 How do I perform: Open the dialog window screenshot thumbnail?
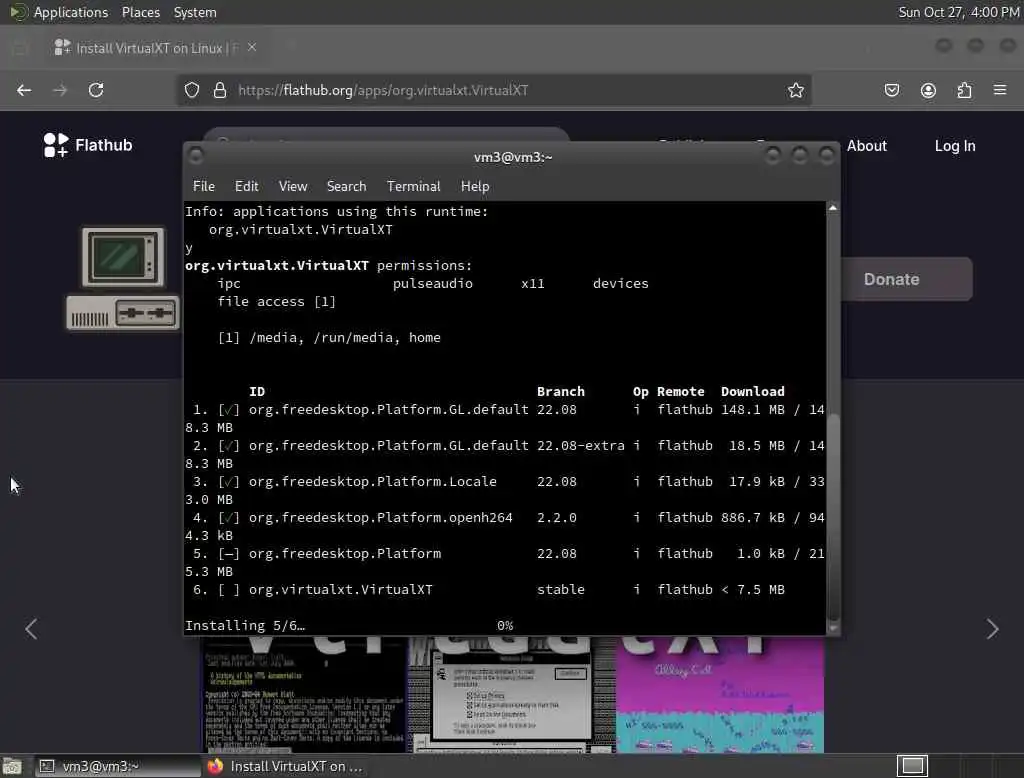pos(511,694)
